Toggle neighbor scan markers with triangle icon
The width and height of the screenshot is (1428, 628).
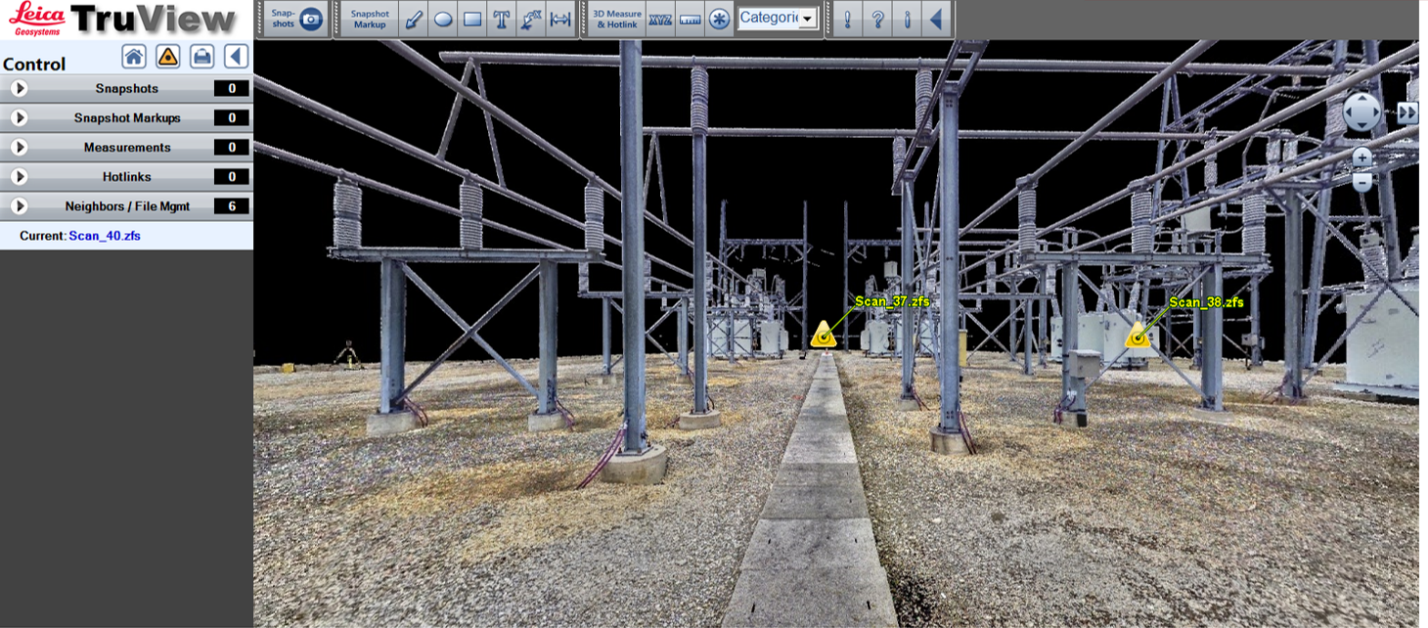click(168, 56)
